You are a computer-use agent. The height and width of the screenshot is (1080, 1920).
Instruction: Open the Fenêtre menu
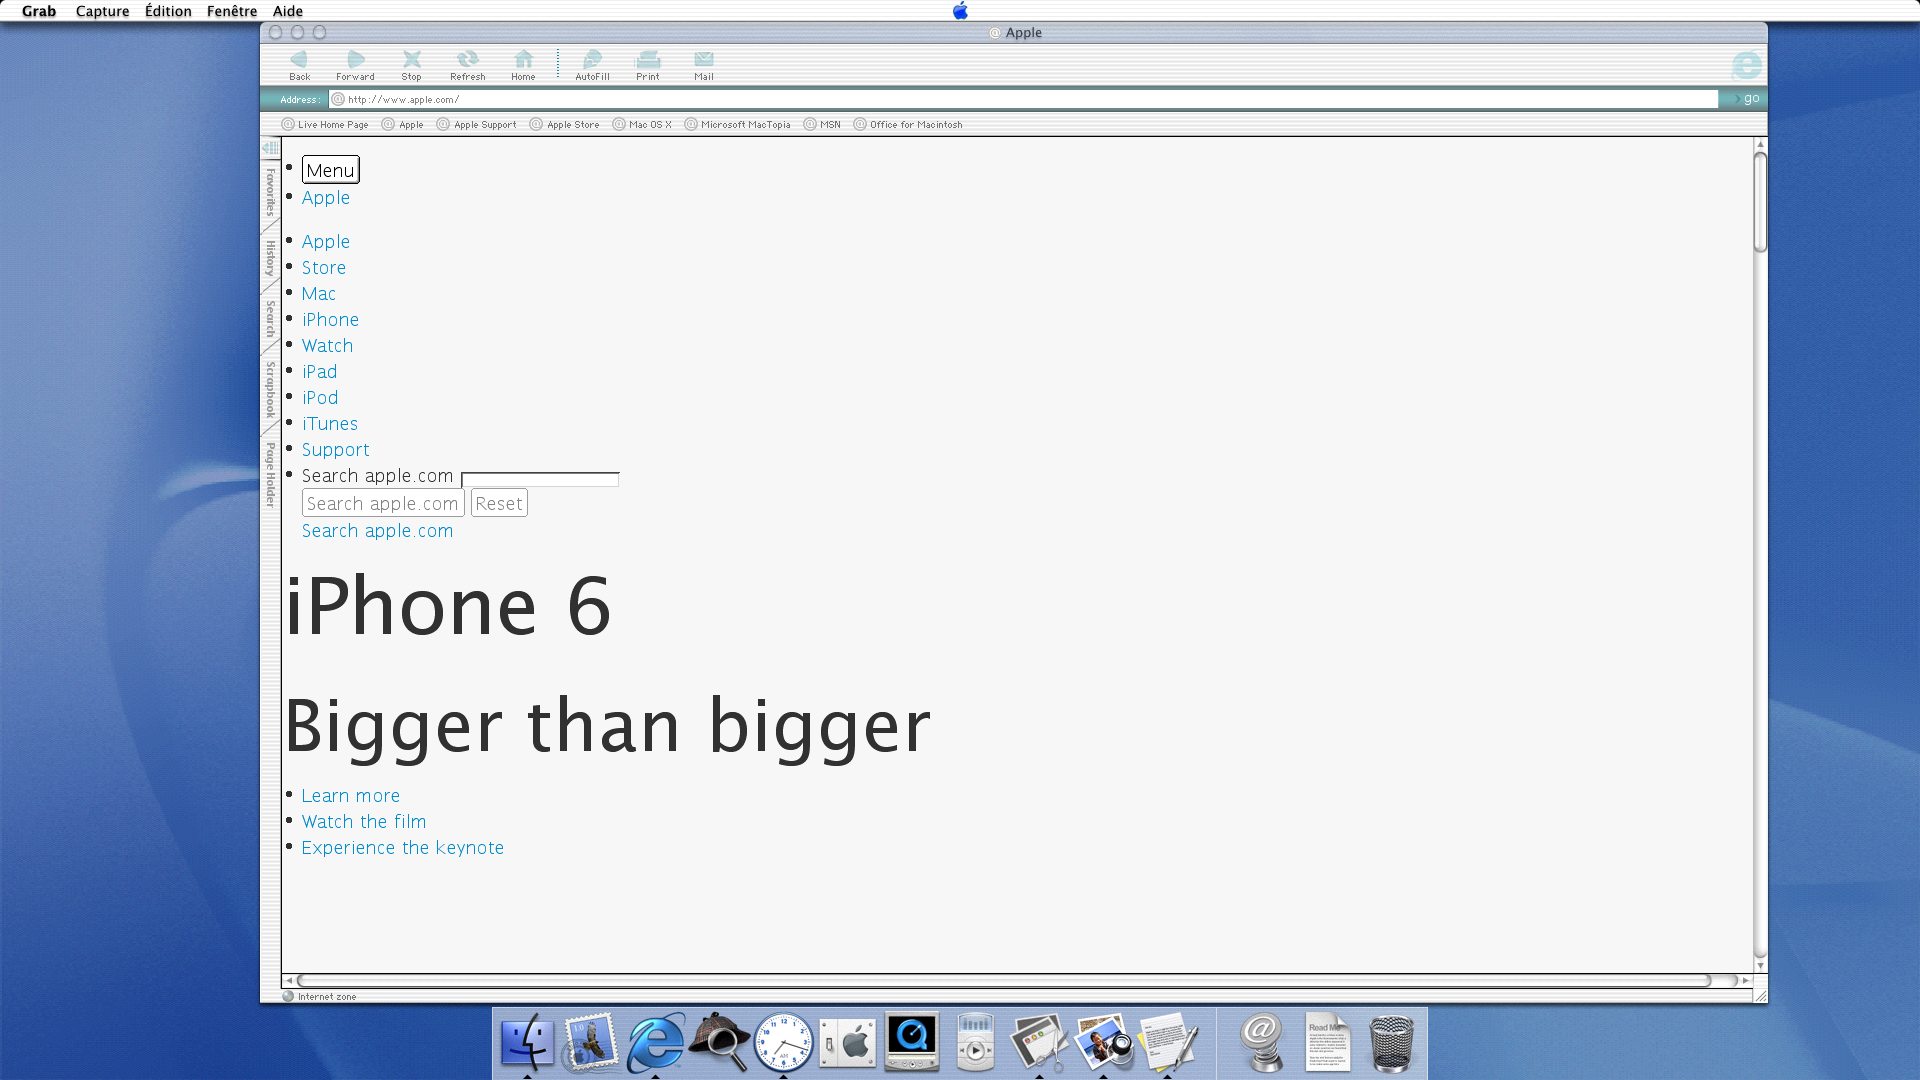pyautogui.click(x=232, y=11)
